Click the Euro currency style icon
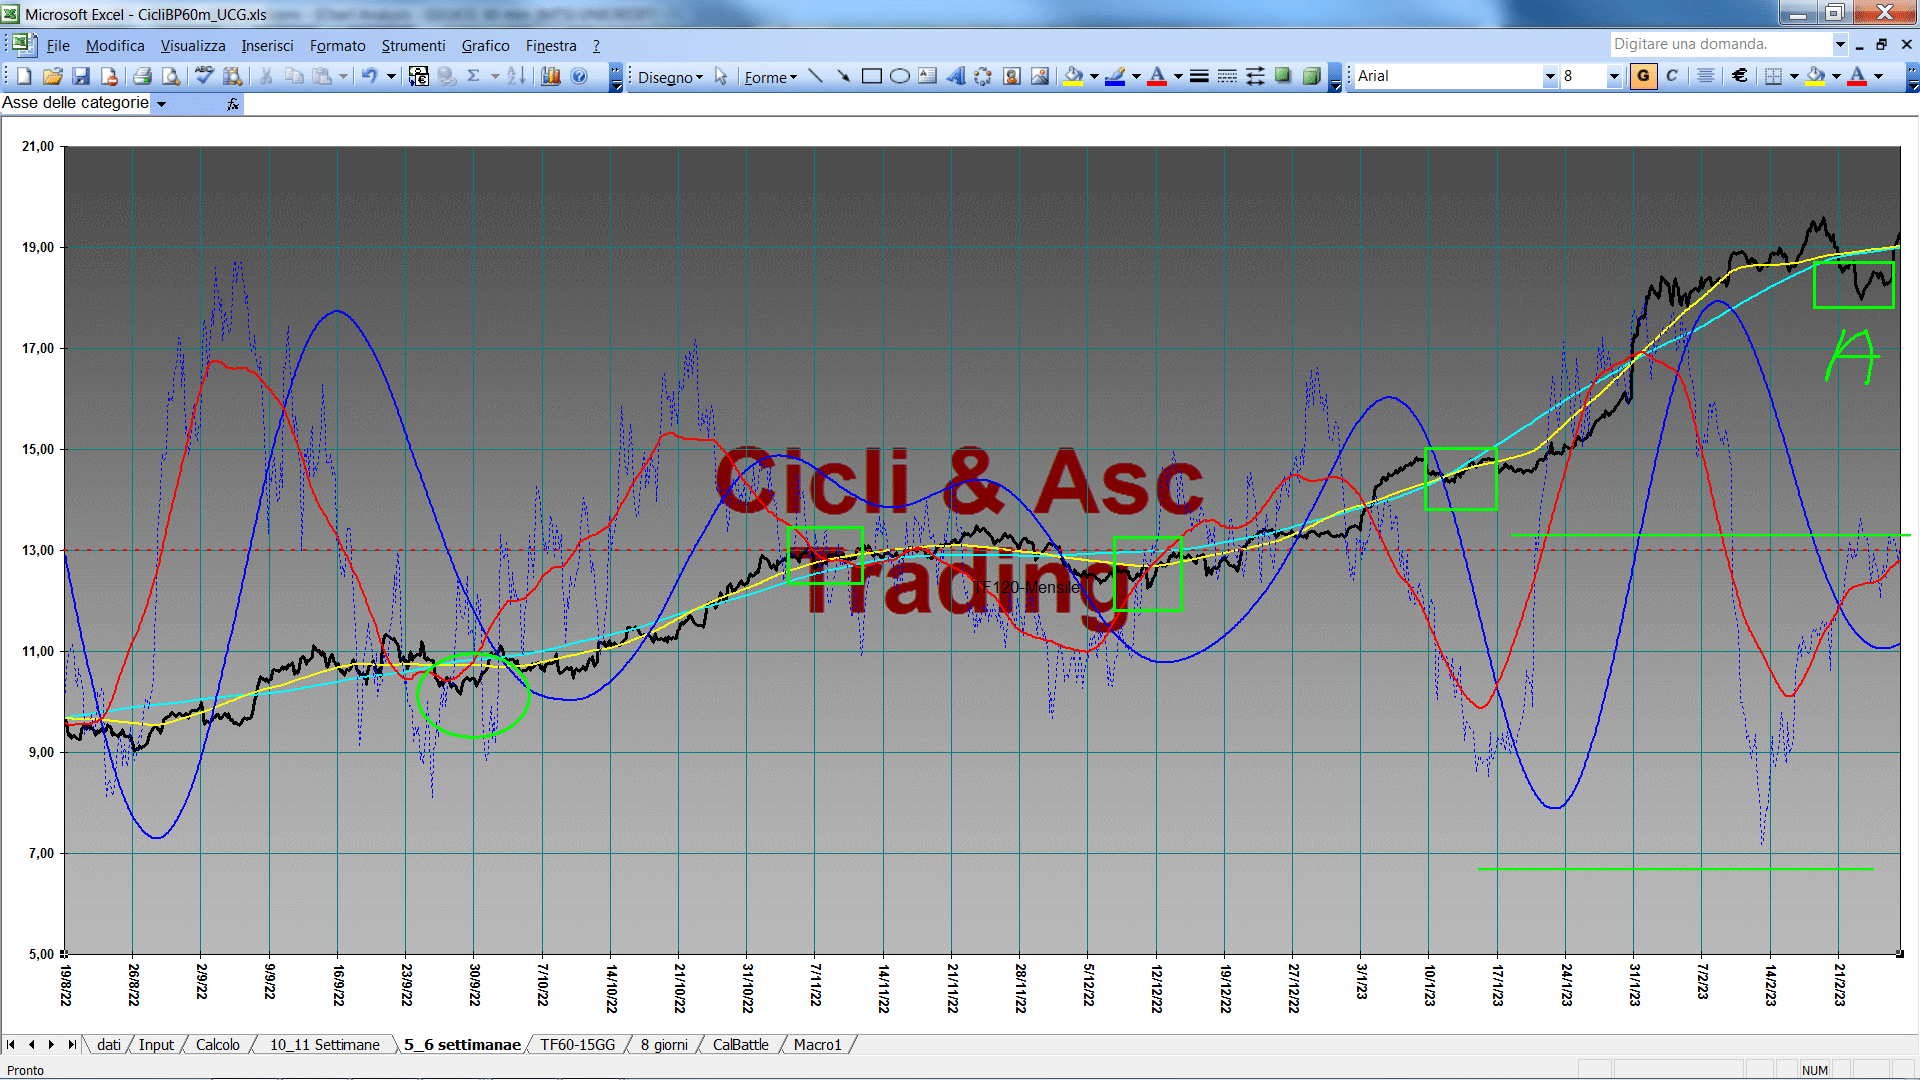 1740,76
